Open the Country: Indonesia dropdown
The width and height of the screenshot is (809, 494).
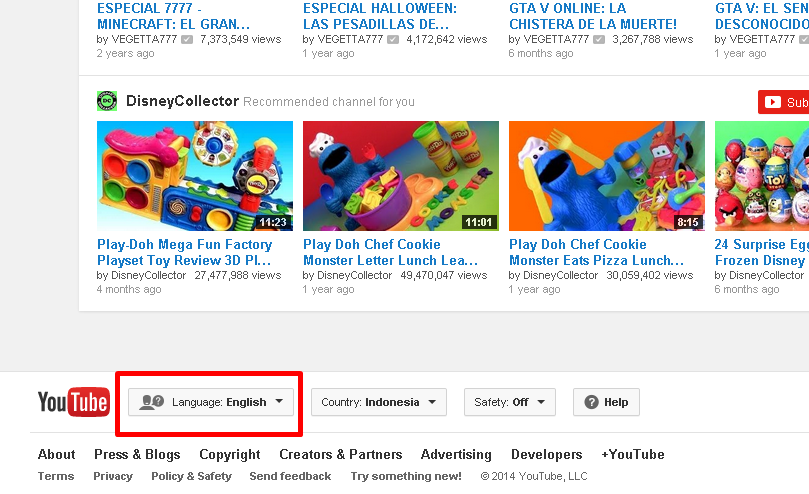point(379,402)
